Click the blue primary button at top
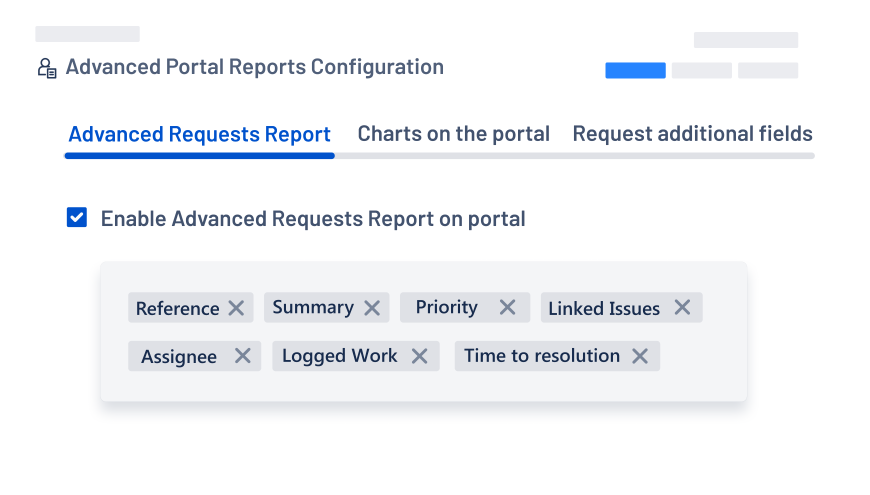 click(x=635, y=71)
